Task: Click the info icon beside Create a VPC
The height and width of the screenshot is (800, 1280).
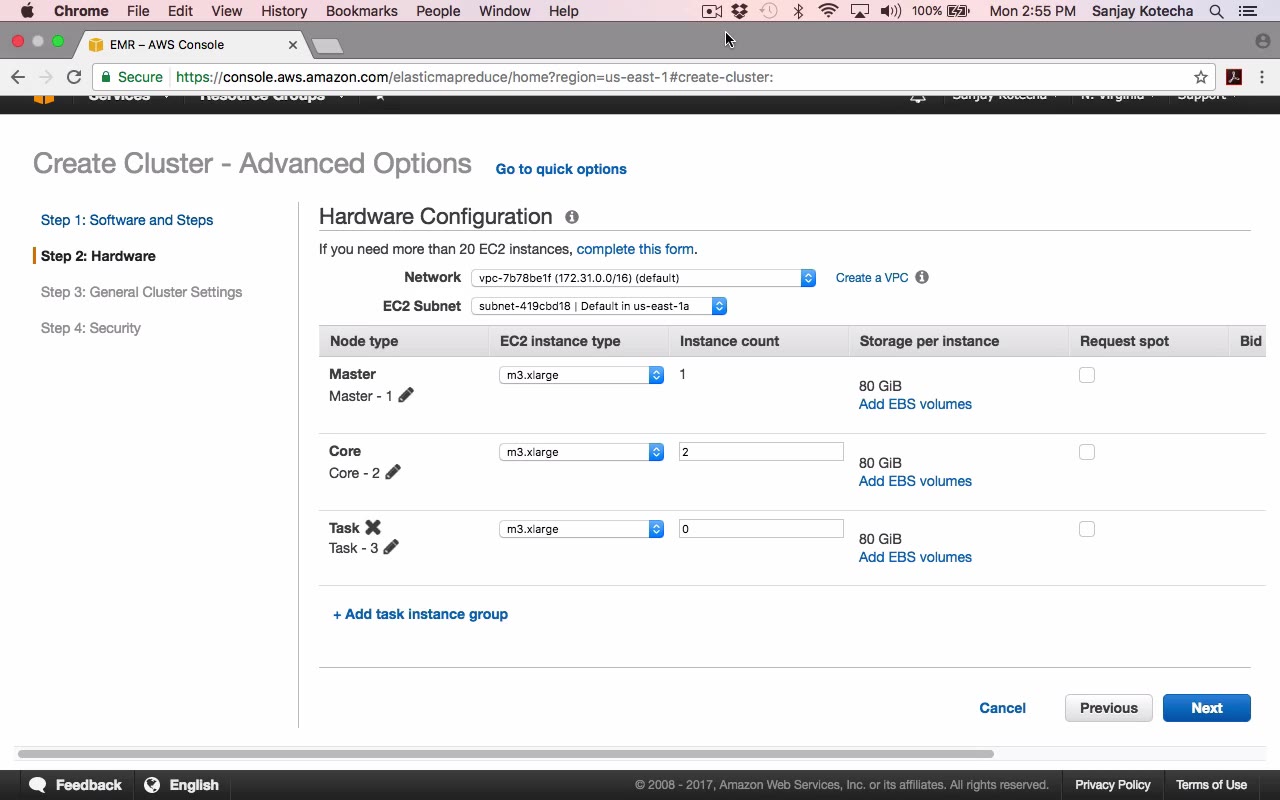Action: 922,277
